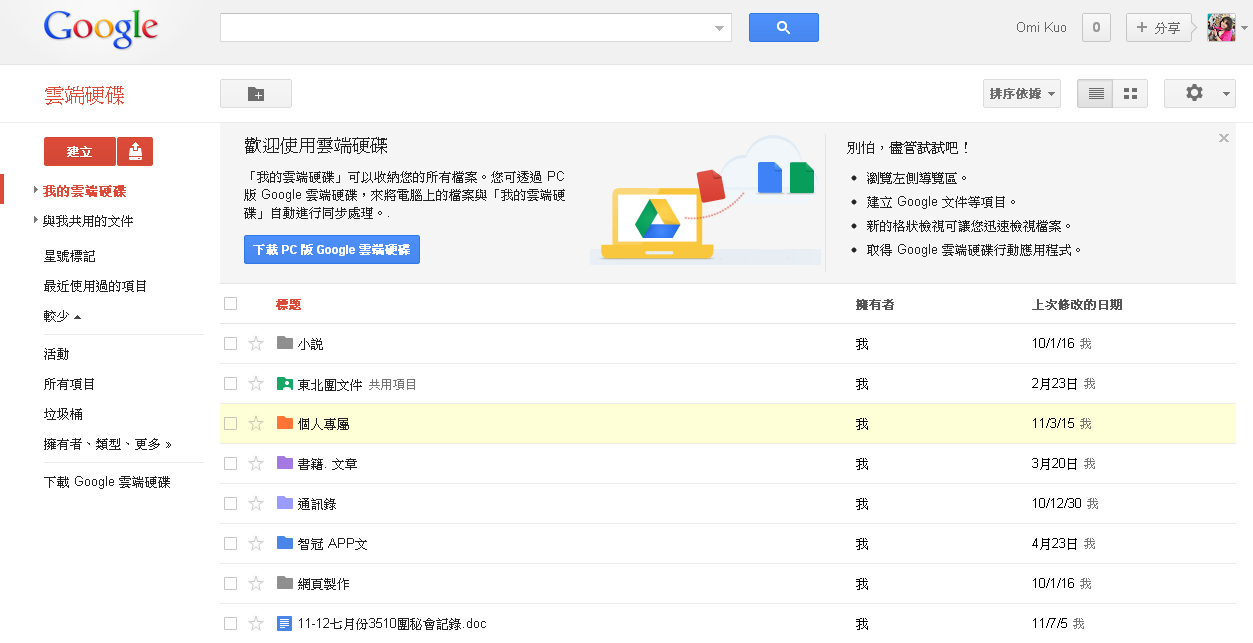Viewport: 1253px width, 643px height.
Task: Click the blue 智冠 APP文 folder icon
Action: [x=285, y=543]
